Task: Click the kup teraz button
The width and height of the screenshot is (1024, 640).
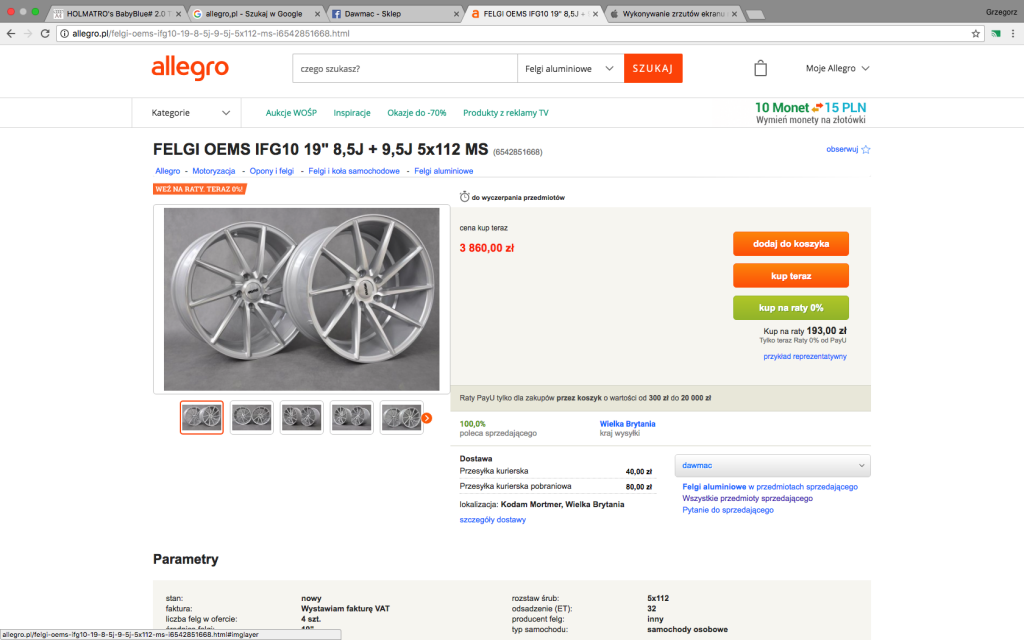Action: 791,276
